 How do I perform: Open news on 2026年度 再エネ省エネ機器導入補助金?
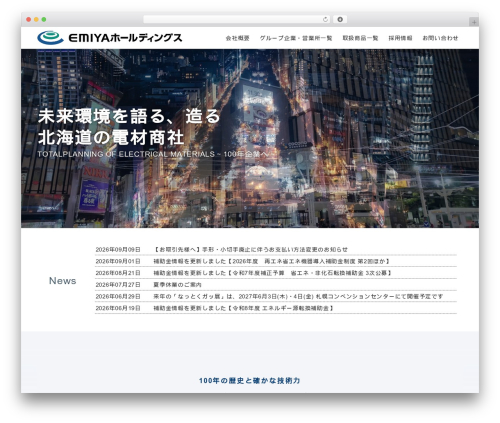click(272, 261)
